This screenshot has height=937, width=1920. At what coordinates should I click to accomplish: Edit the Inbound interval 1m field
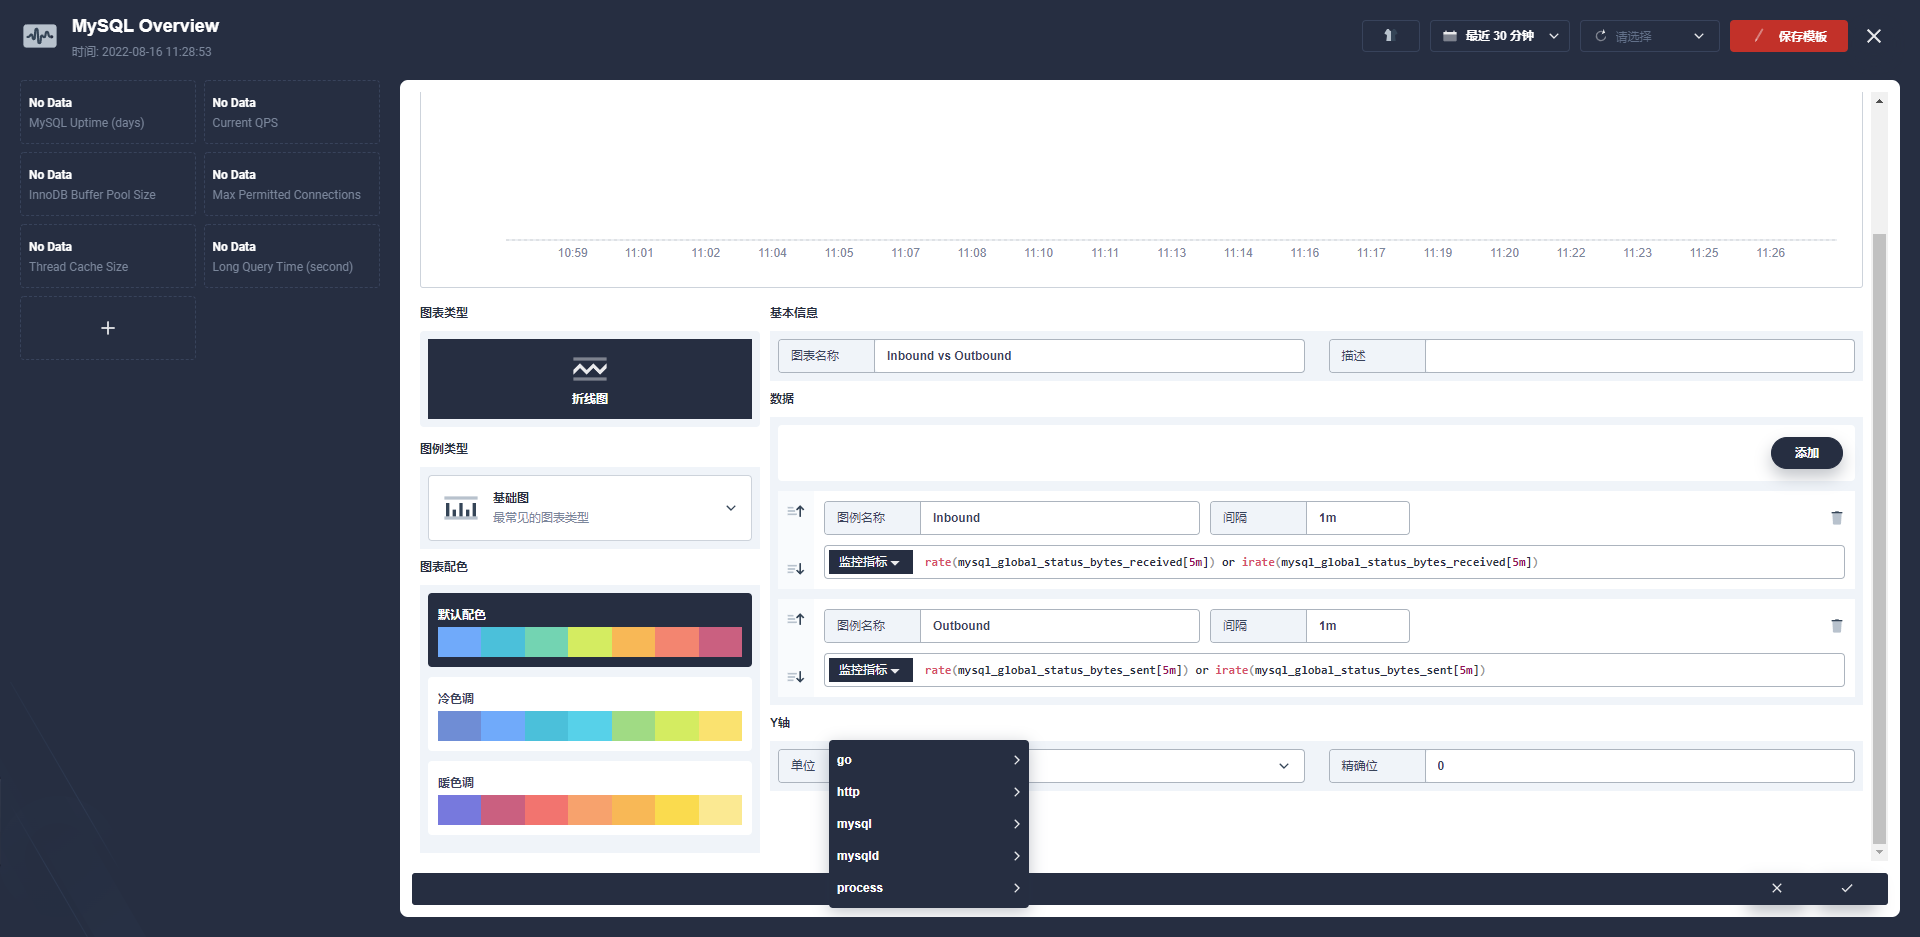1358,518
